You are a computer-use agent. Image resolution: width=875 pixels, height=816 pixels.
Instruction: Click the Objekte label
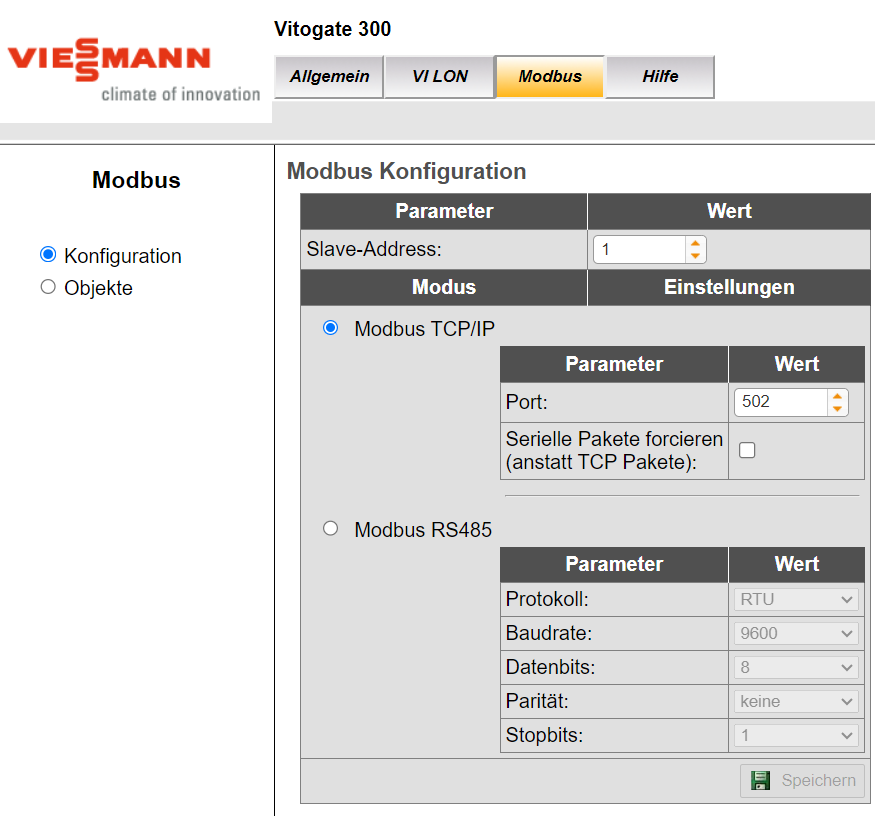98,288
